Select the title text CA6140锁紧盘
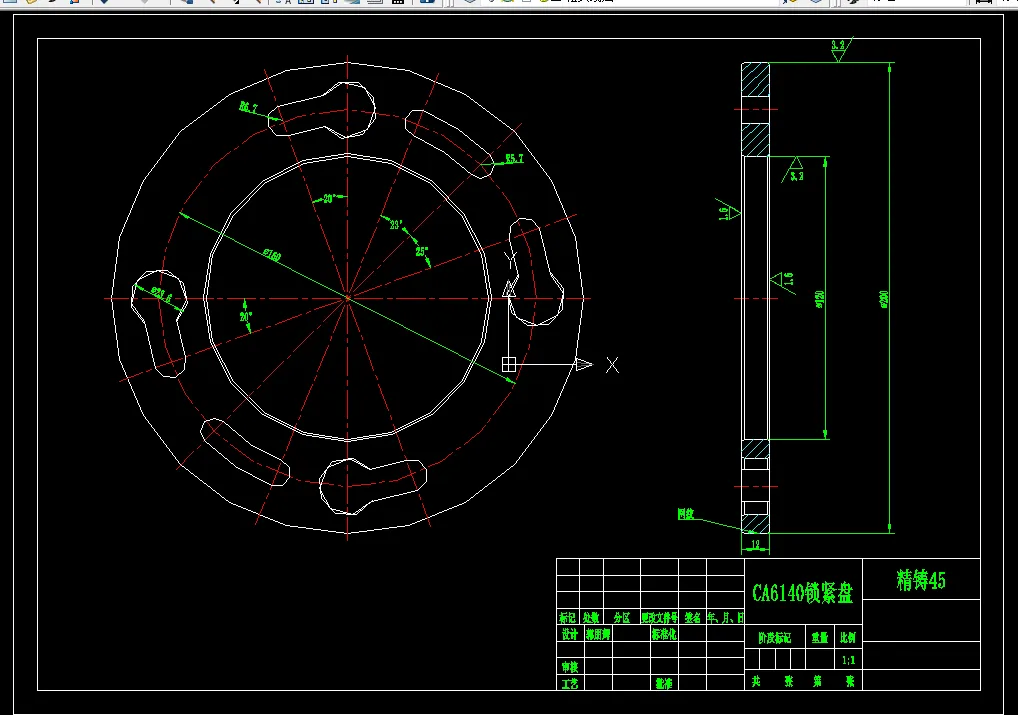1018x715 pixels. click(x=802, y=593)
